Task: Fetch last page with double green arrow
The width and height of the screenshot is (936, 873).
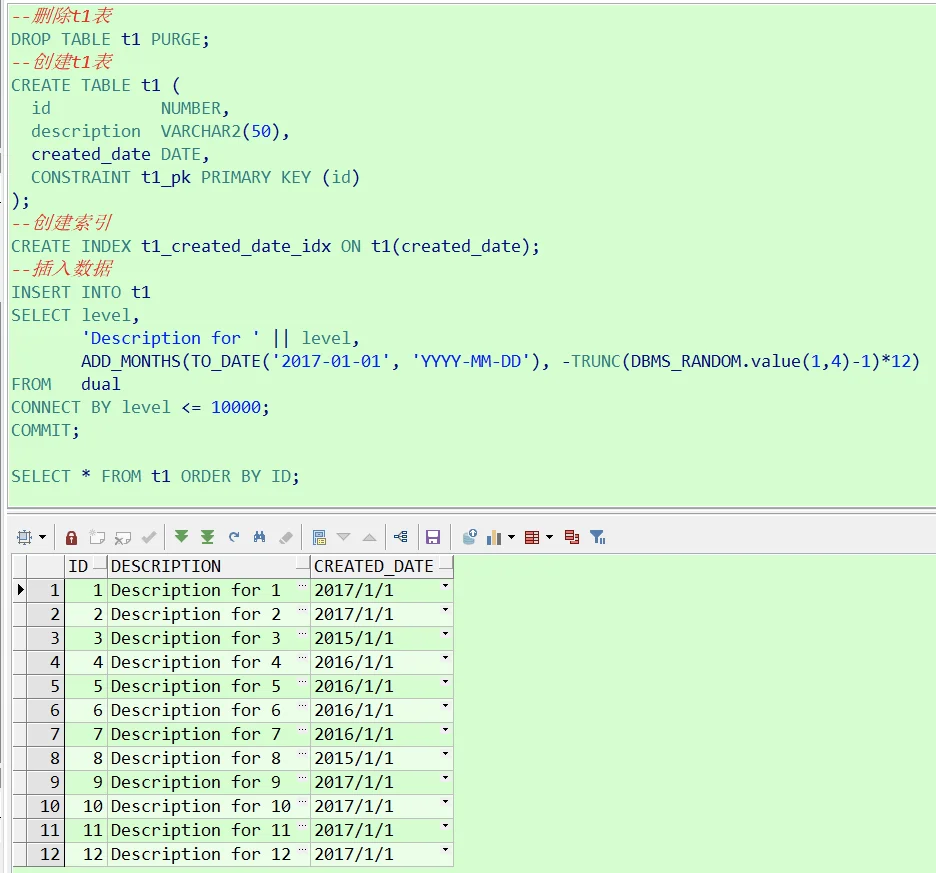Action: (x=207, y=537)
